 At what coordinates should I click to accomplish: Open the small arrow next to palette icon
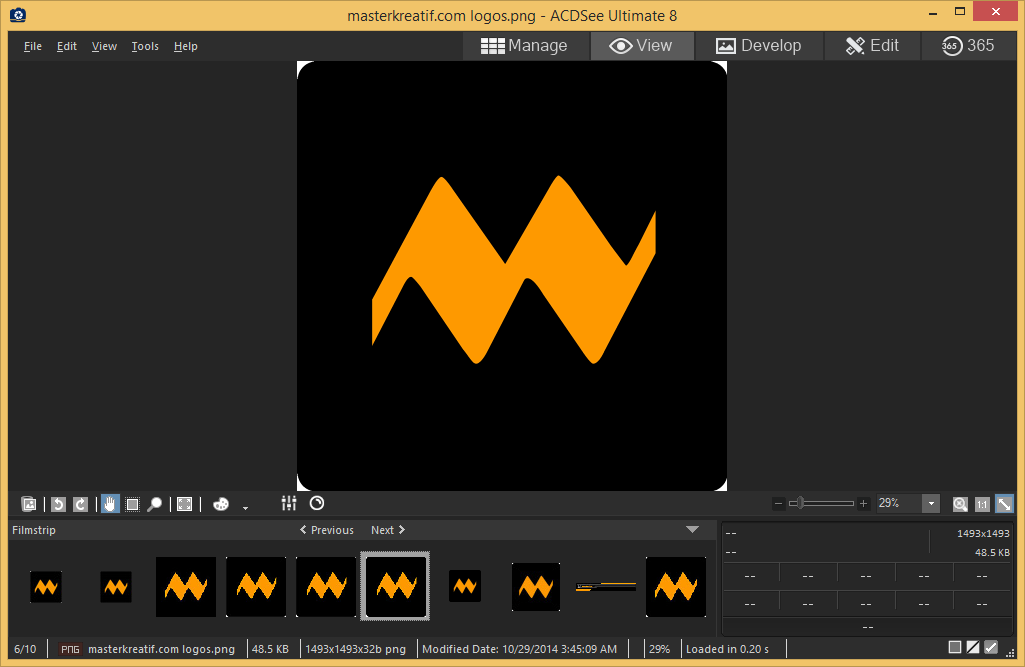pyautogui.click(x=245, y=507)
